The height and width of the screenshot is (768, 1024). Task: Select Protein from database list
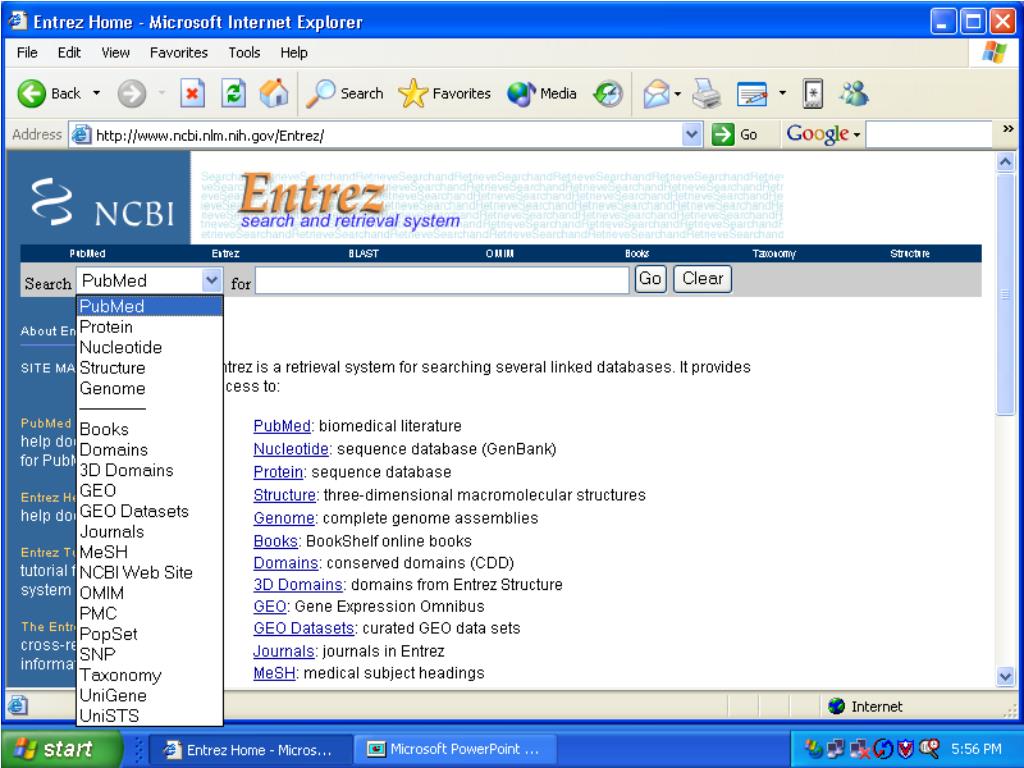tap(150, 327)
